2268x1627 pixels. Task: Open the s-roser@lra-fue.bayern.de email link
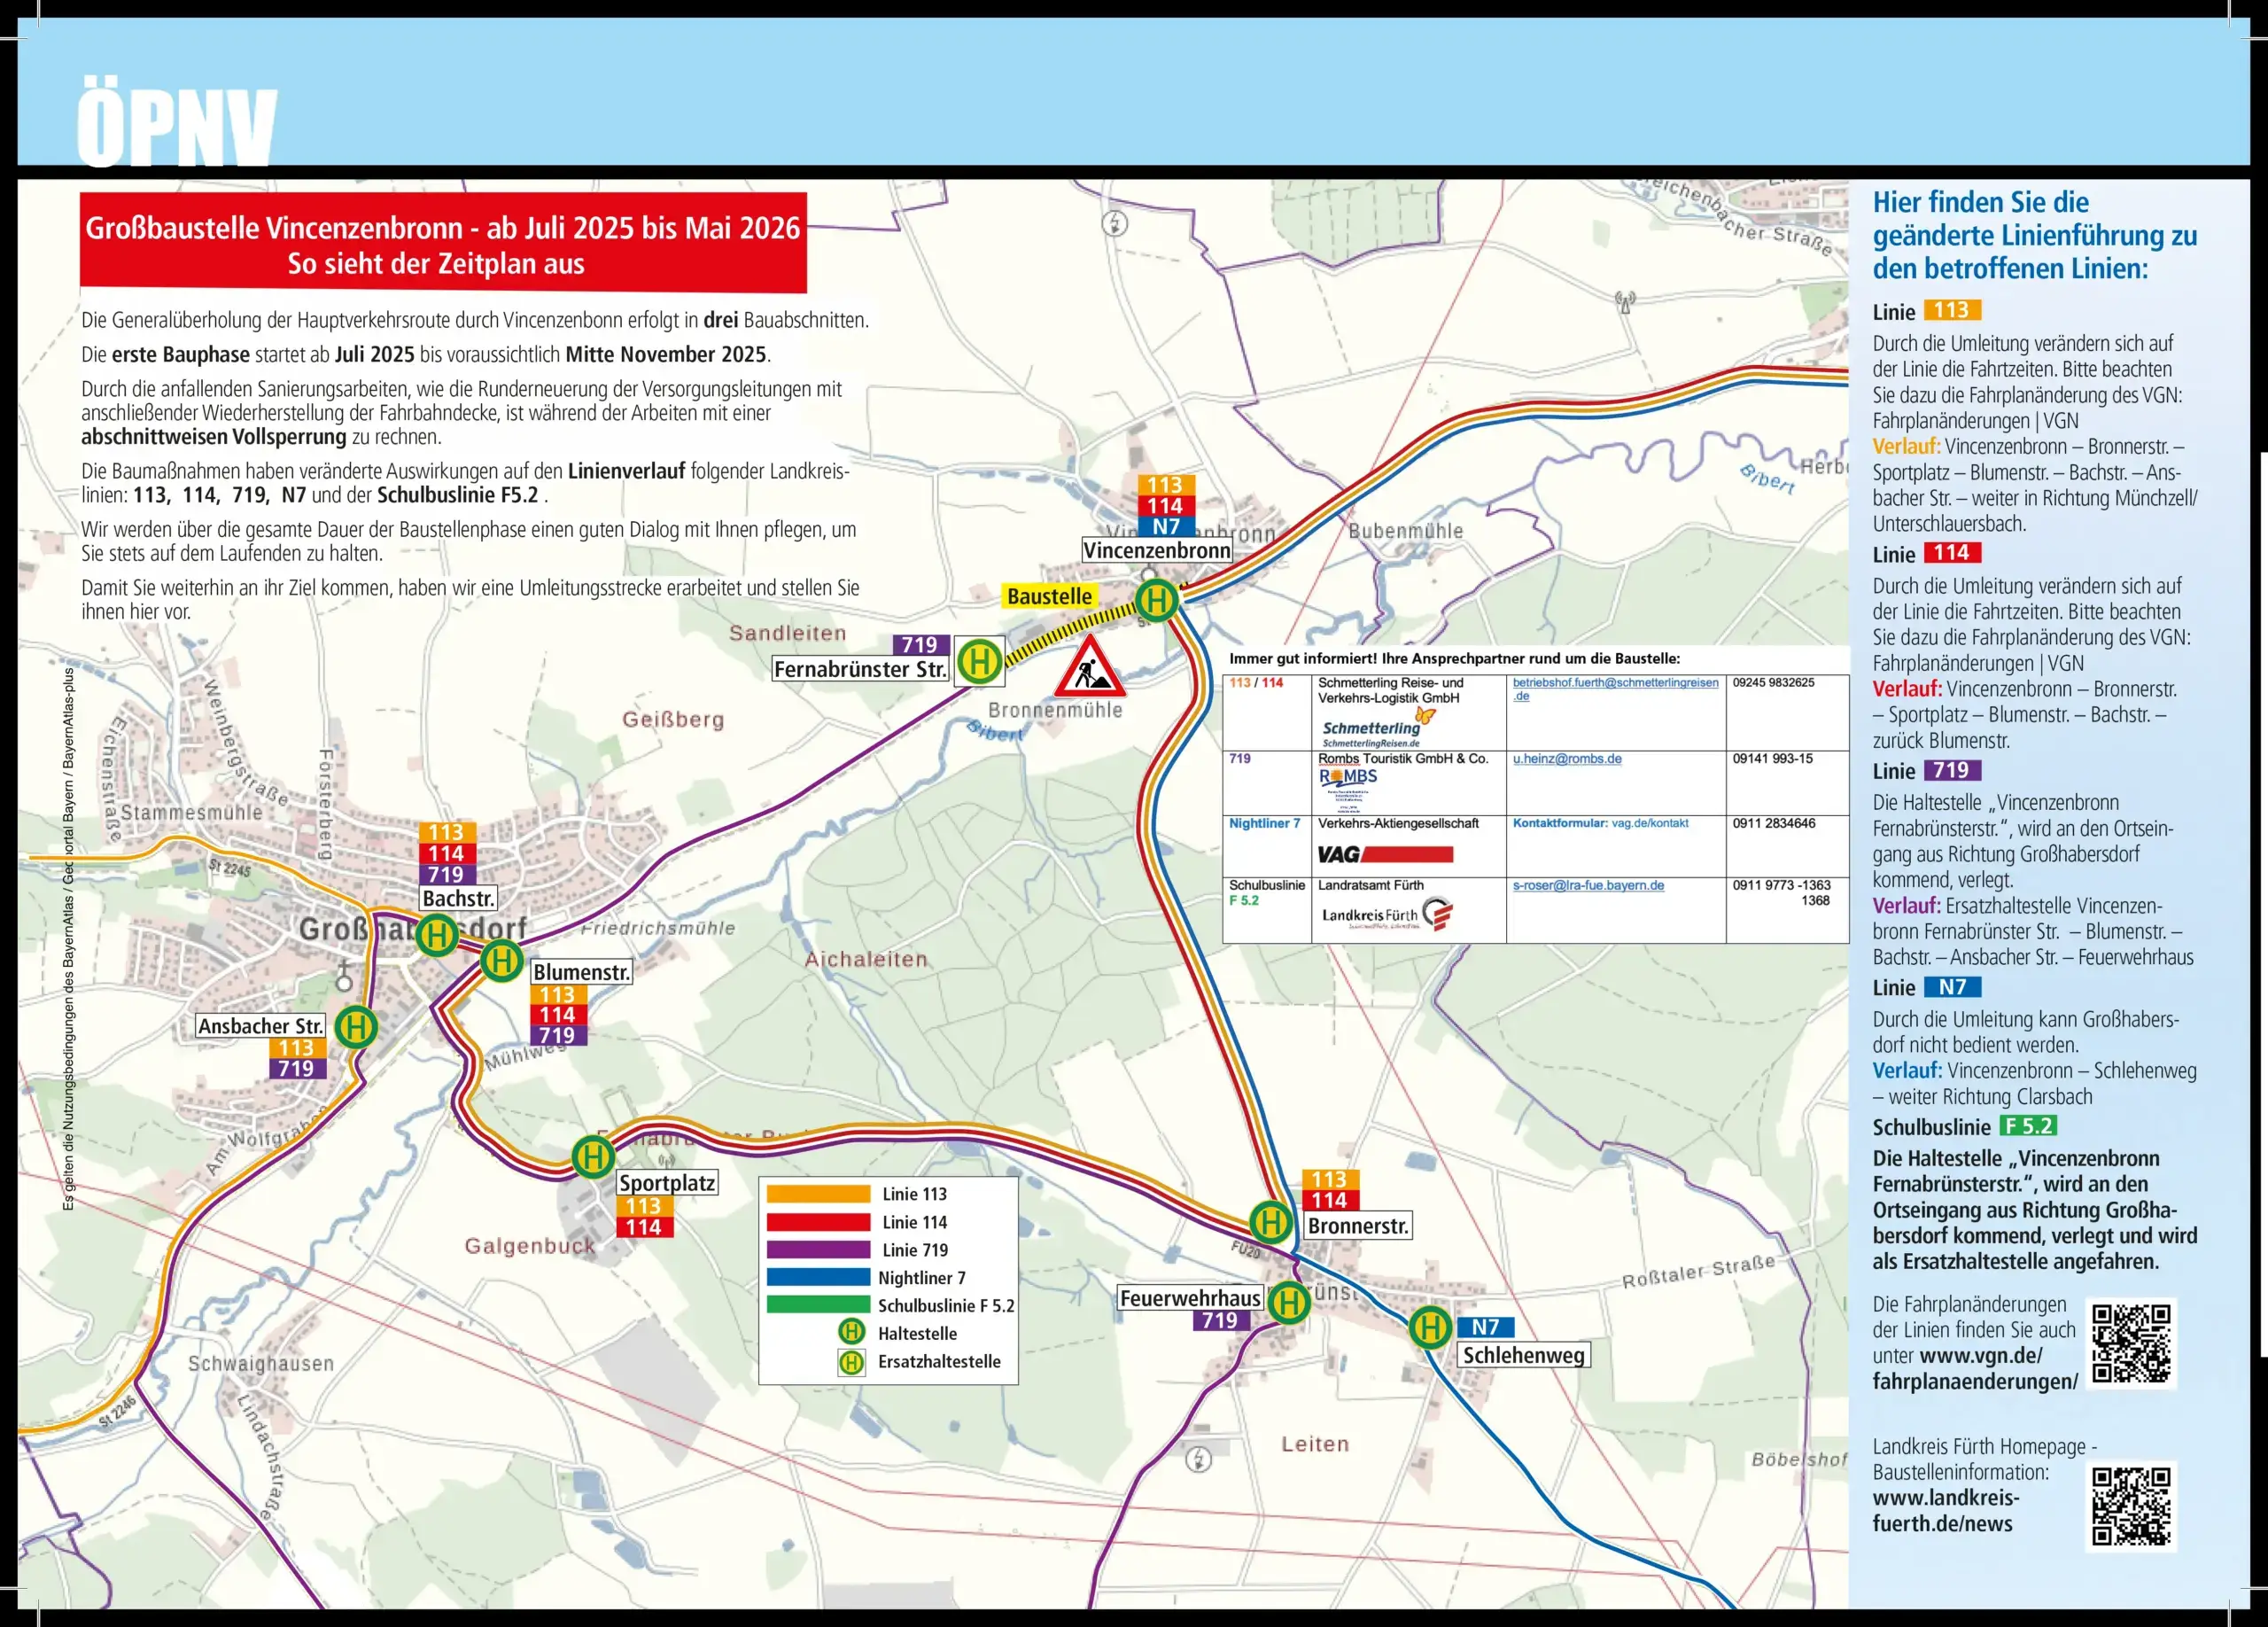1588,885
